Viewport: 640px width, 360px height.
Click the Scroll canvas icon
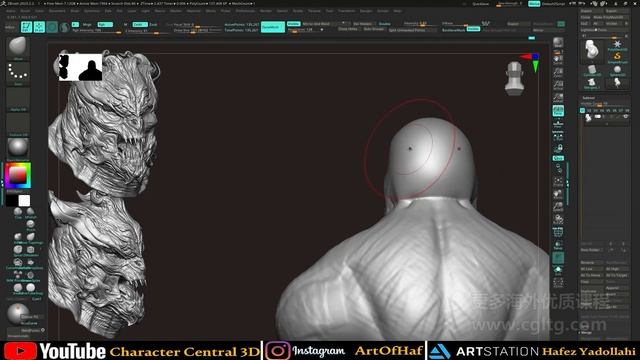pos(558,60)
